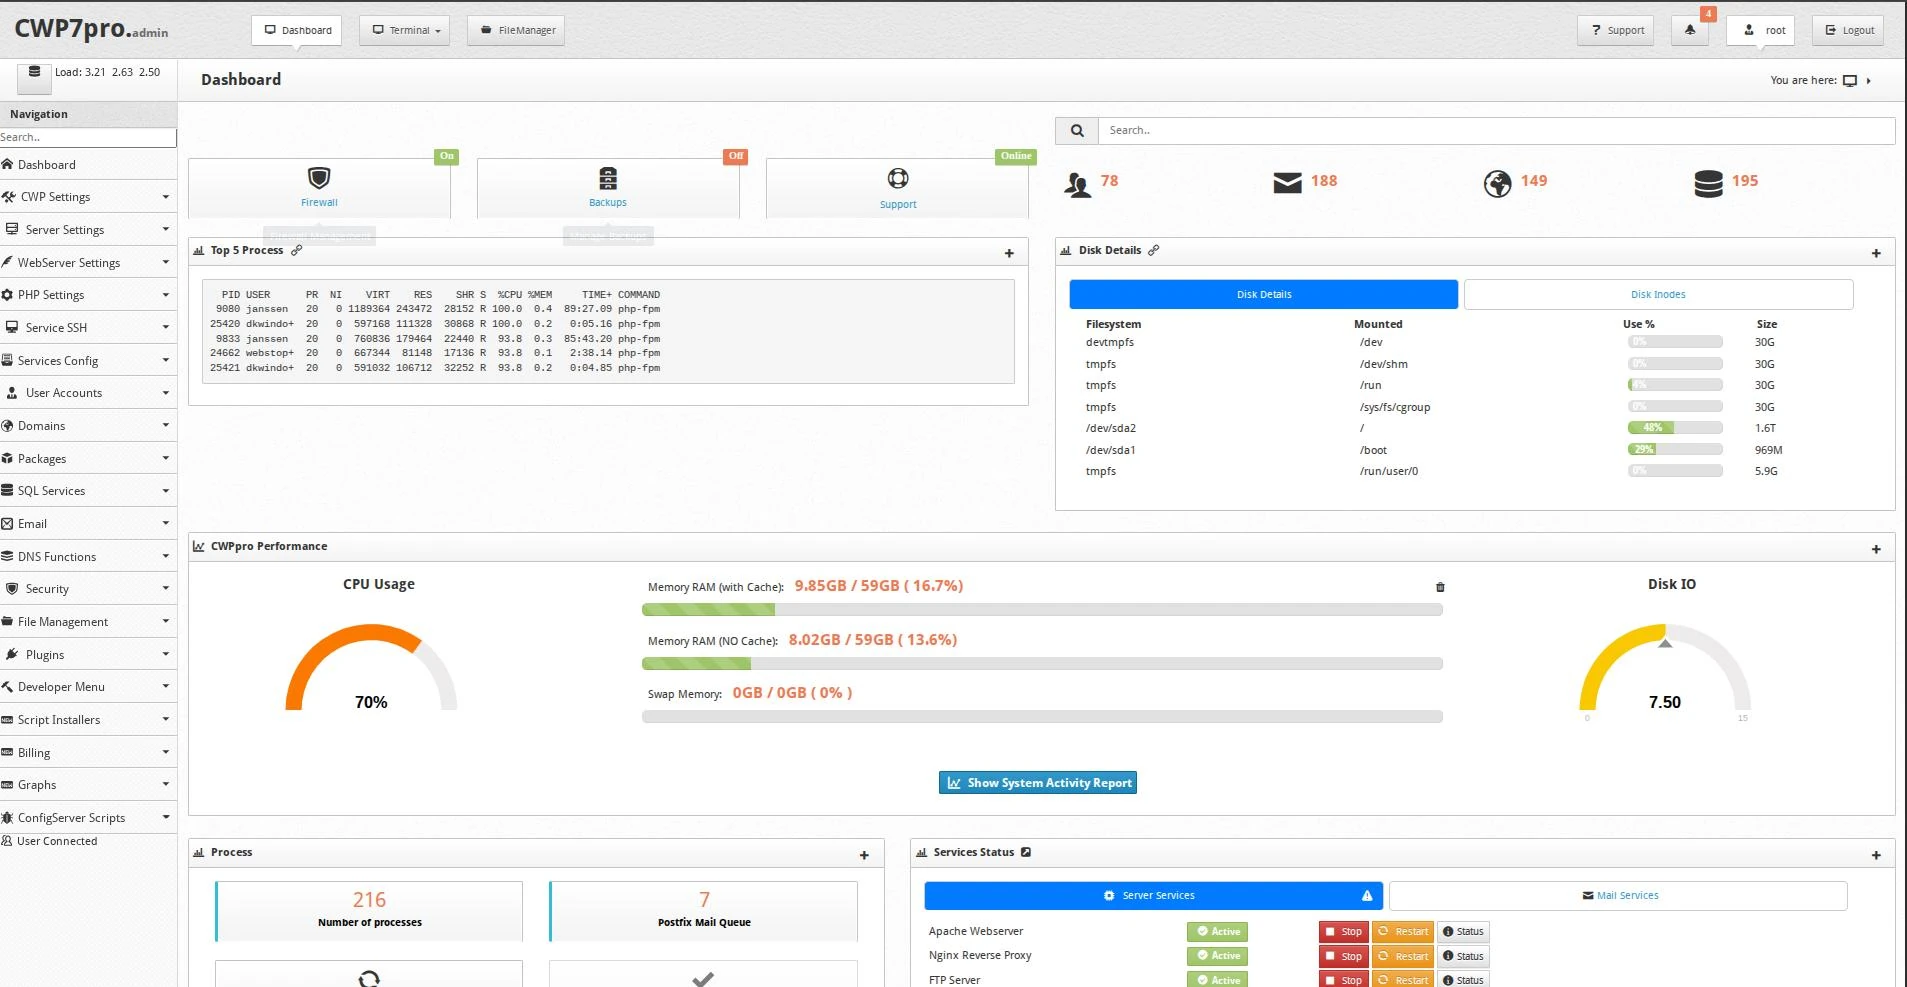Click the domains globe icon
The height and width of the screenshot is (987, 1907).
1497,184
